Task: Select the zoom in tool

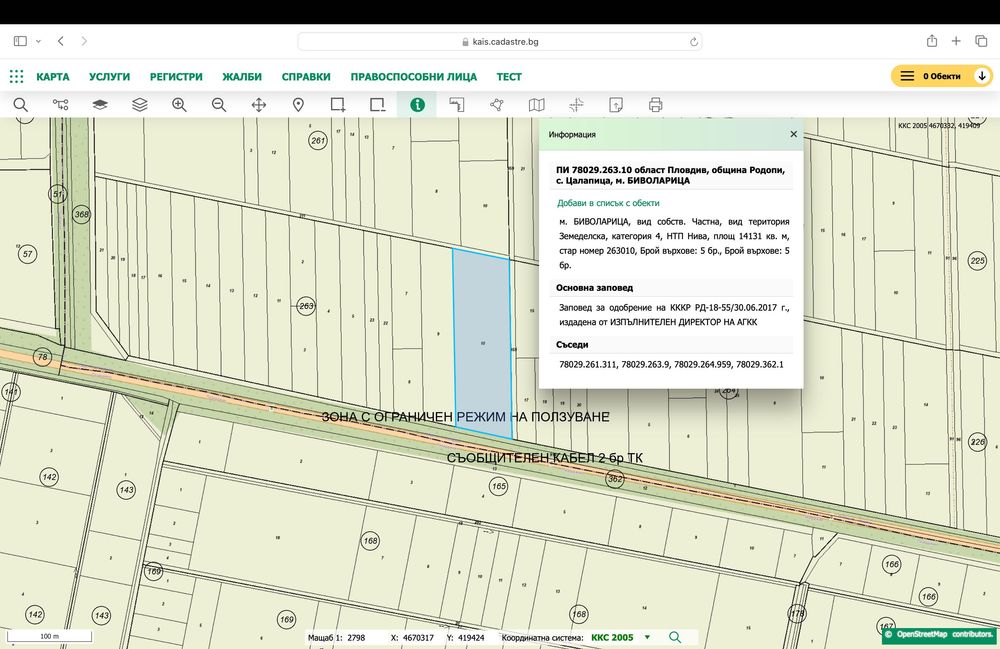Action: (179, 104)
